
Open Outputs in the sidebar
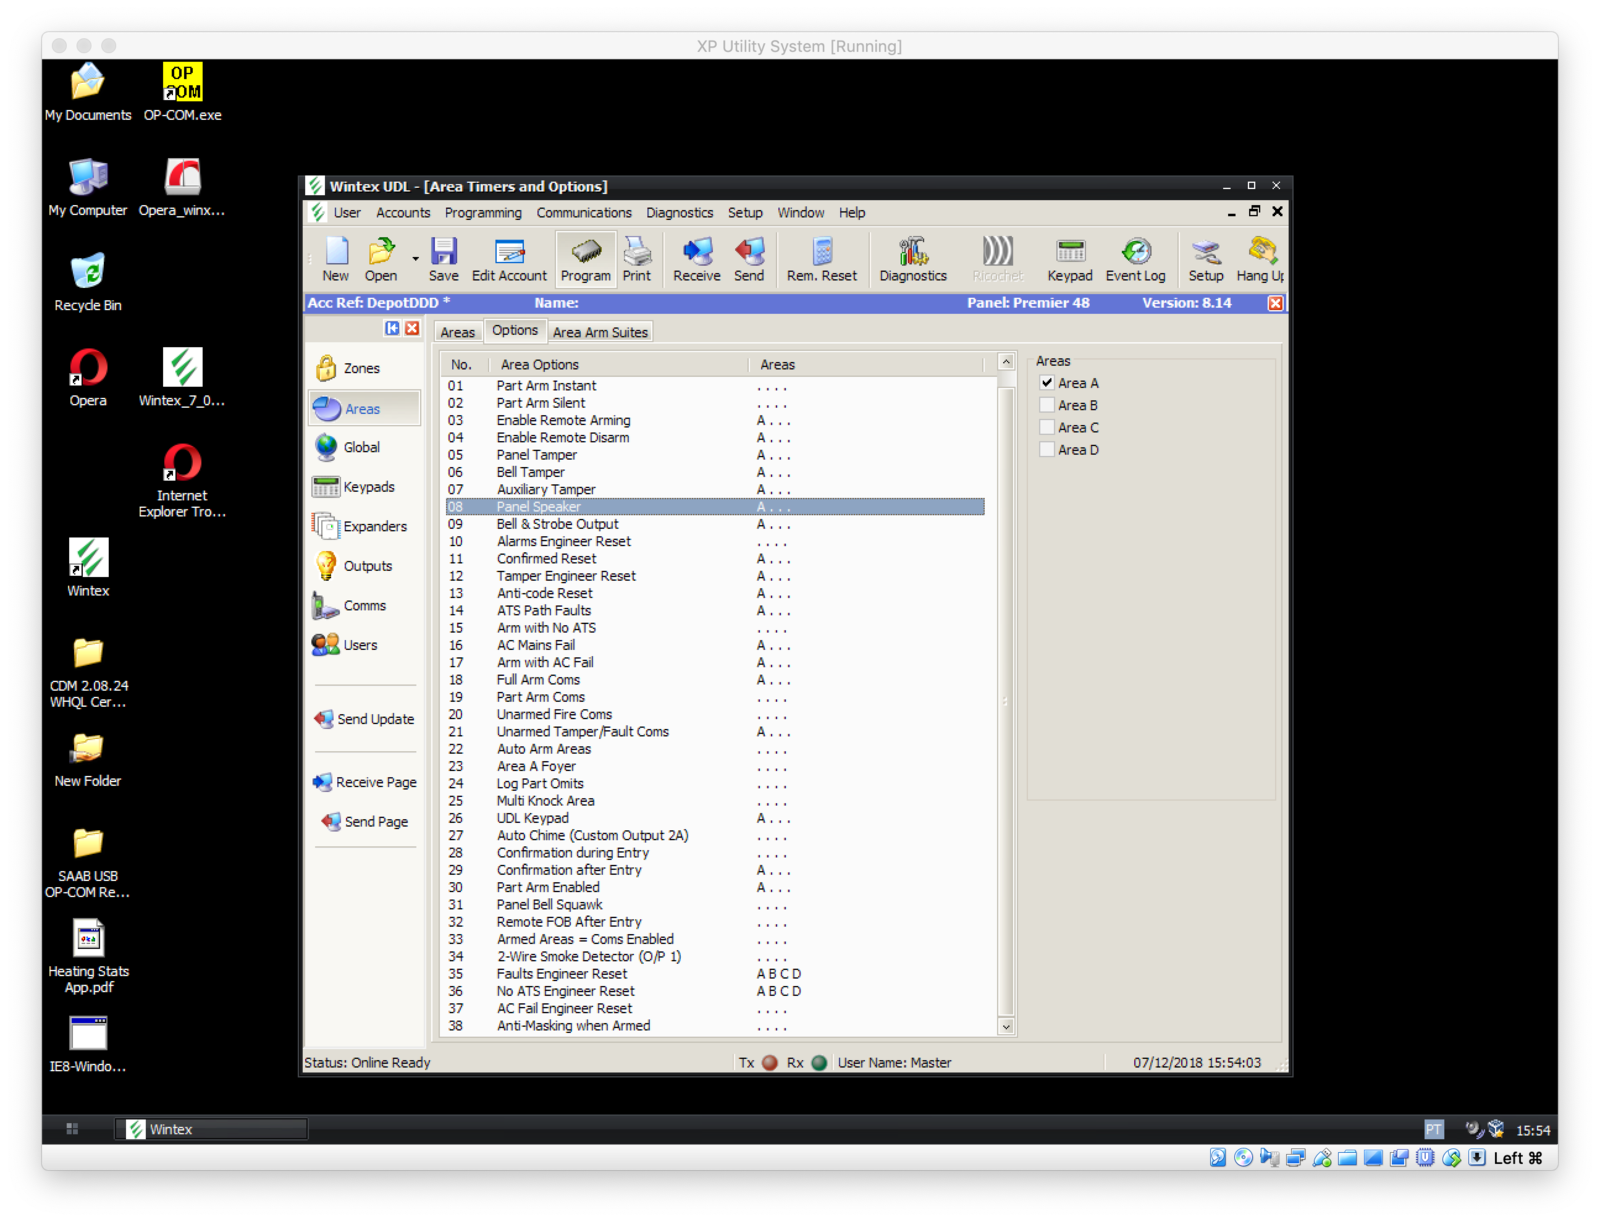tap(363, 566)
